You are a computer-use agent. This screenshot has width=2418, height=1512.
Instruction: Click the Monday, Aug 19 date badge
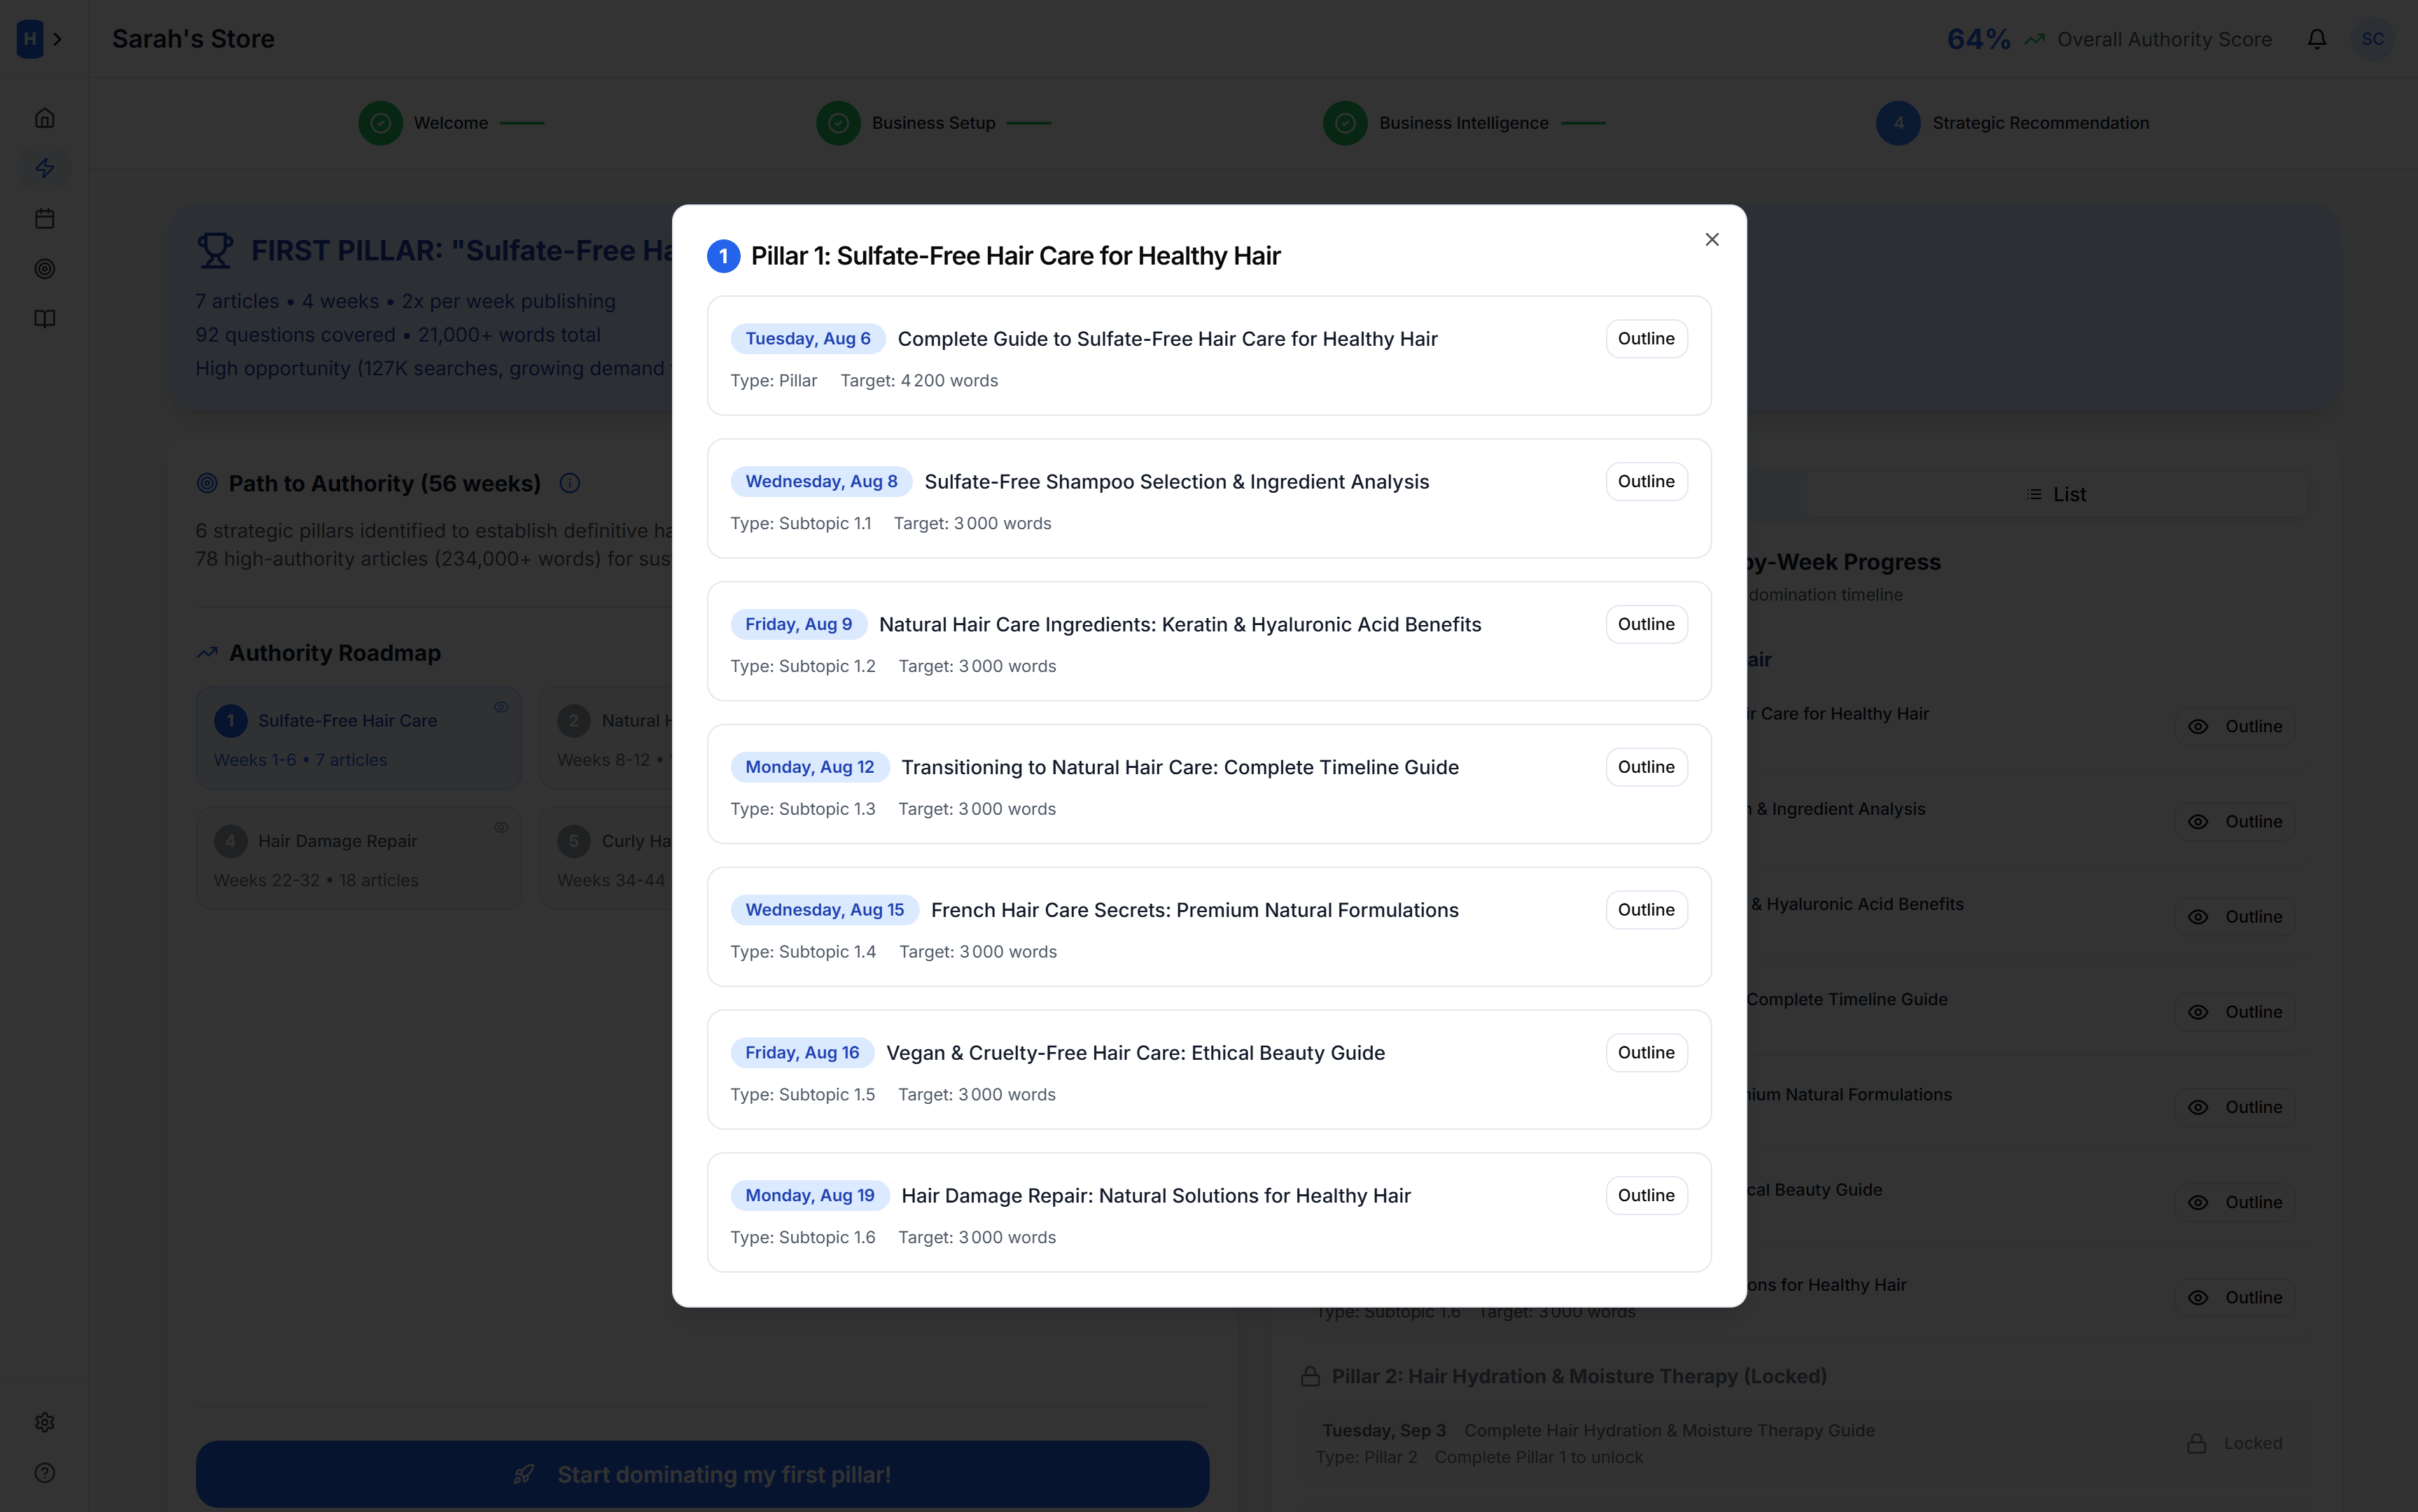click(809, 1195)
